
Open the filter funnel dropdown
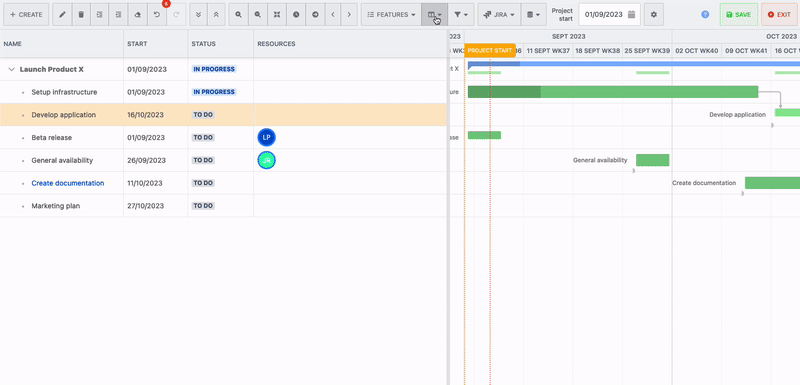tap(461, 15)
